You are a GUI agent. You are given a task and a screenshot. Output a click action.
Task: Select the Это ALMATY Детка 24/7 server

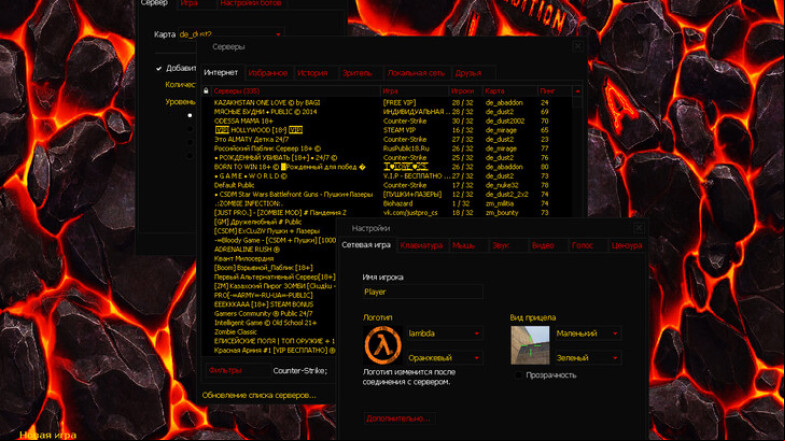[x=385, y=139]
